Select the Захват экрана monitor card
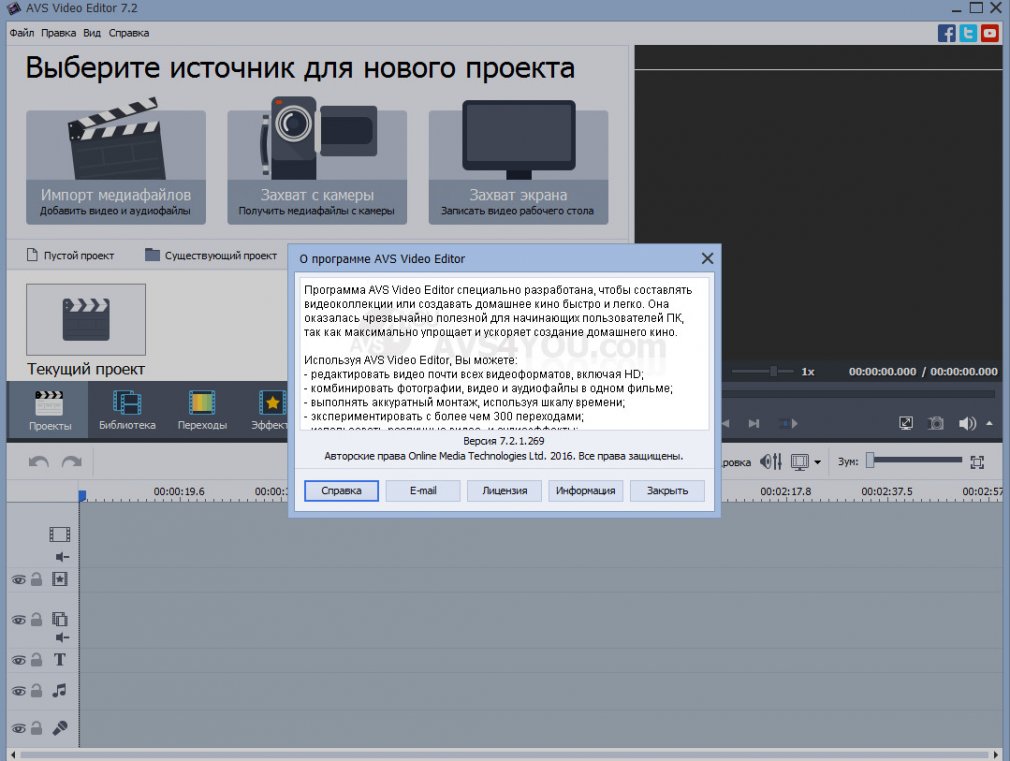 pos(519,161)
